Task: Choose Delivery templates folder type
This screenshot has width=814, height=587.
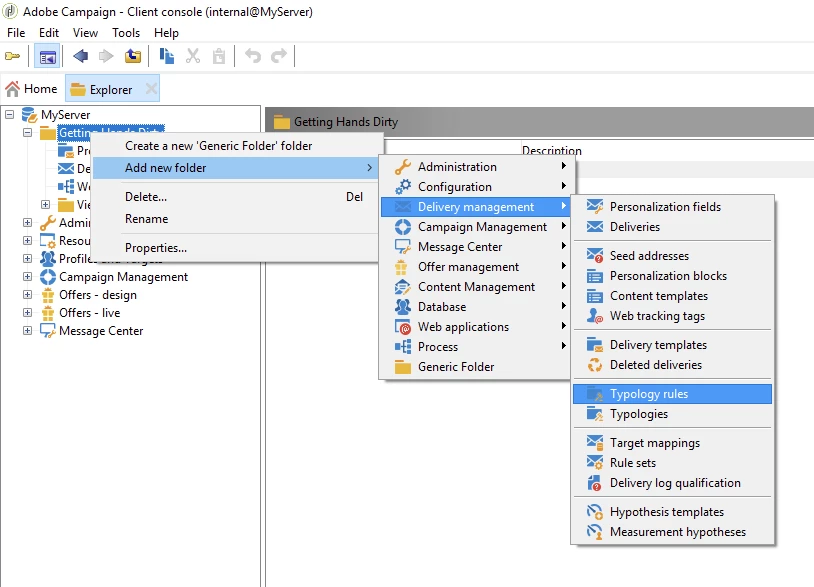Action: tap(672, 345)
